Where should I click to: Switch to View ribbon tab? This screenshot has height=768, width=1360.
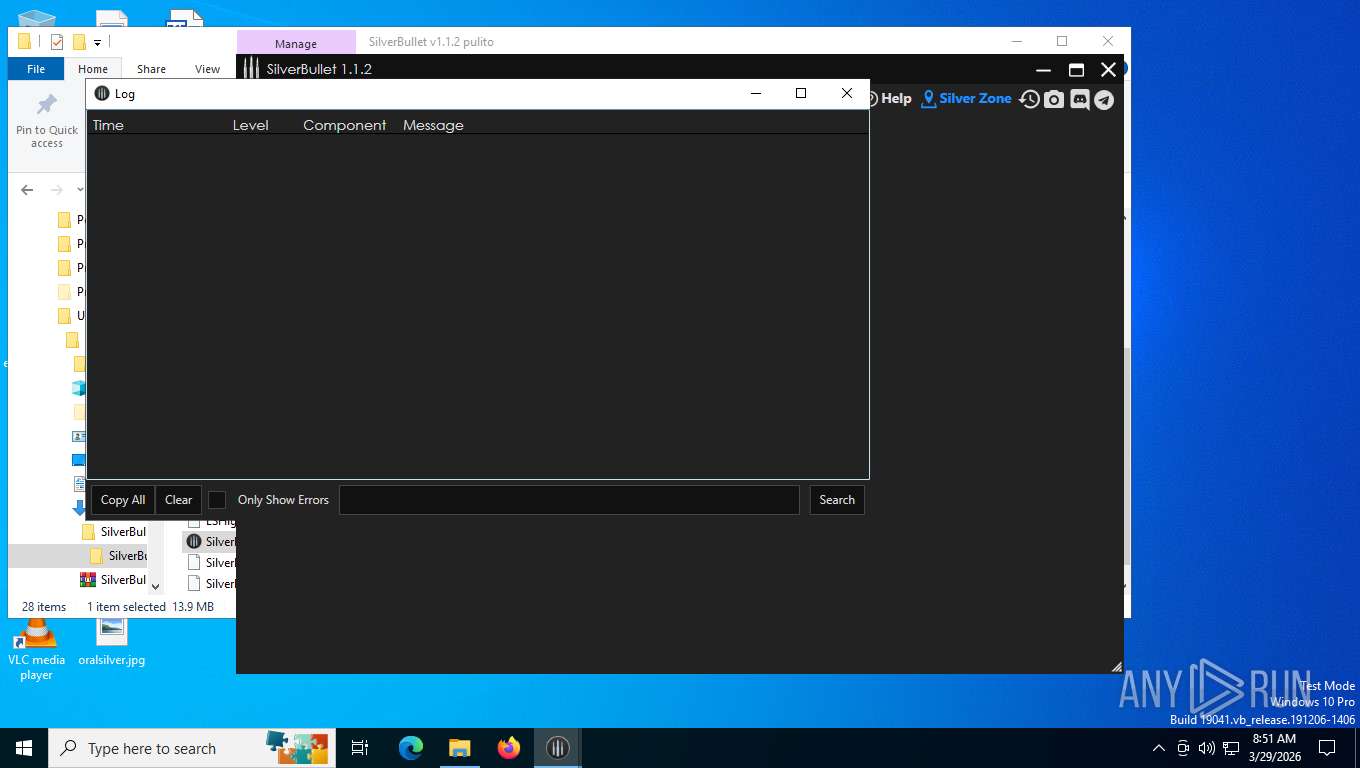click(x=208, y=69)
